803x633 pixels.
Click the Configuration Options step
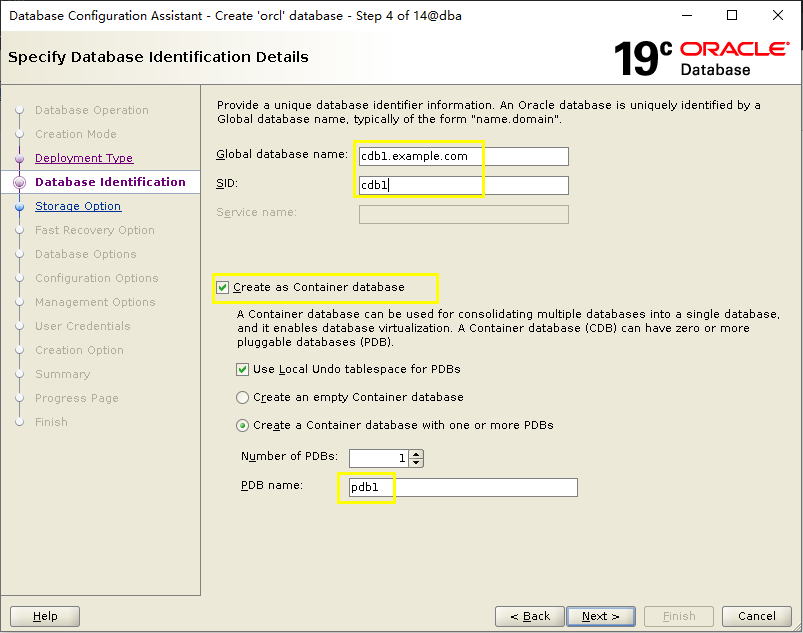click(97, 278)
